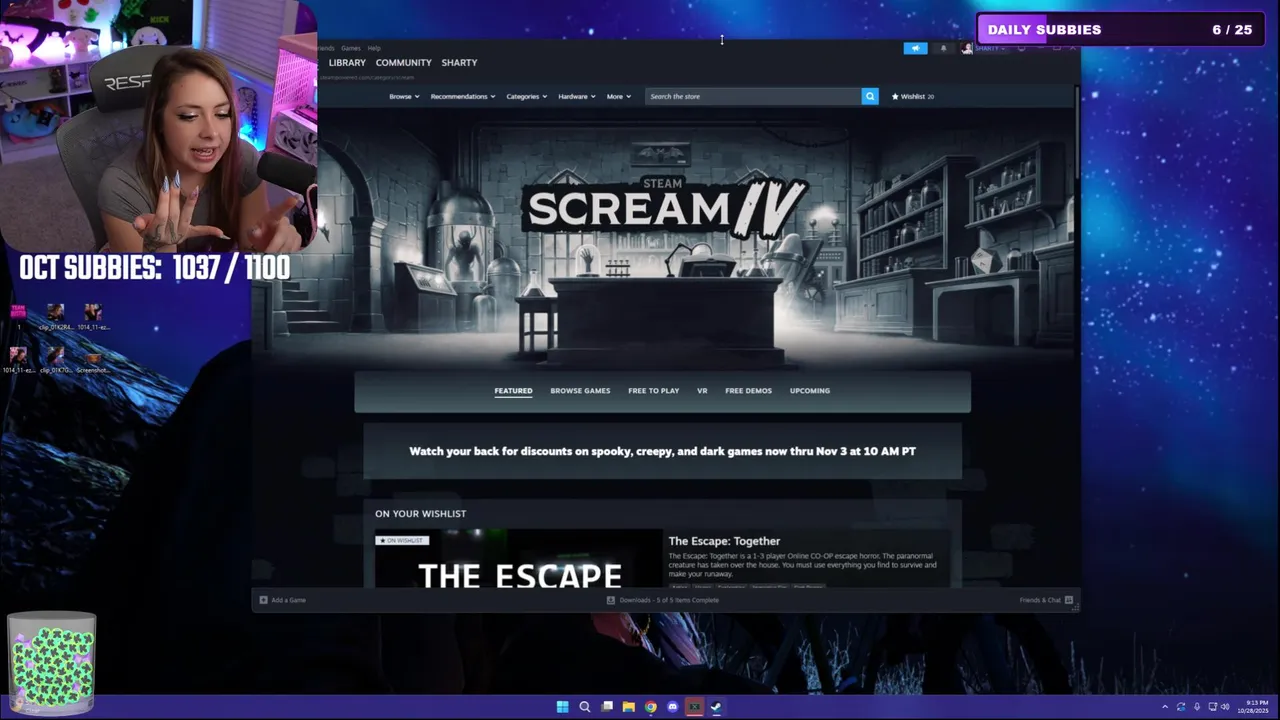Open File Explorer from the taskbar

click(x=629, y=707)
